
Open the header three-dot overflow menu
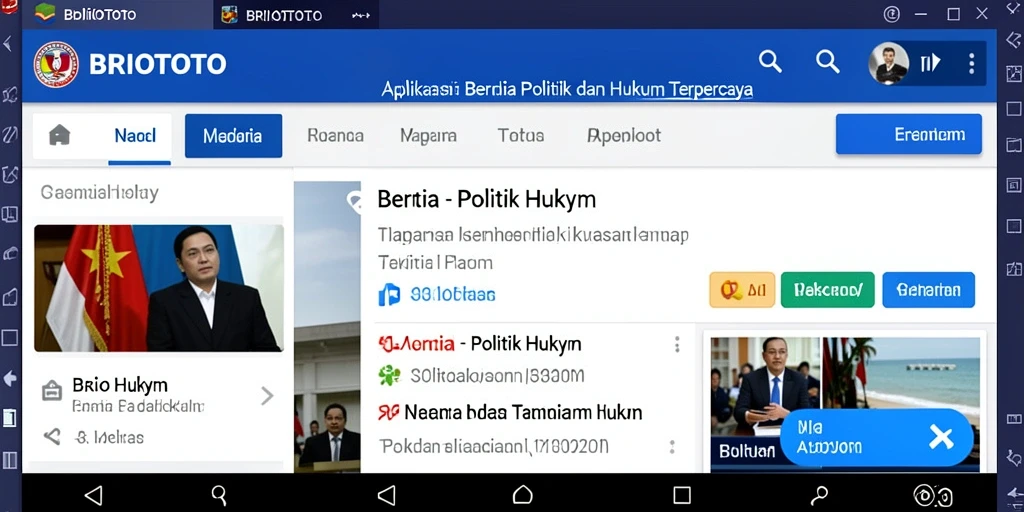click(971, 63)
